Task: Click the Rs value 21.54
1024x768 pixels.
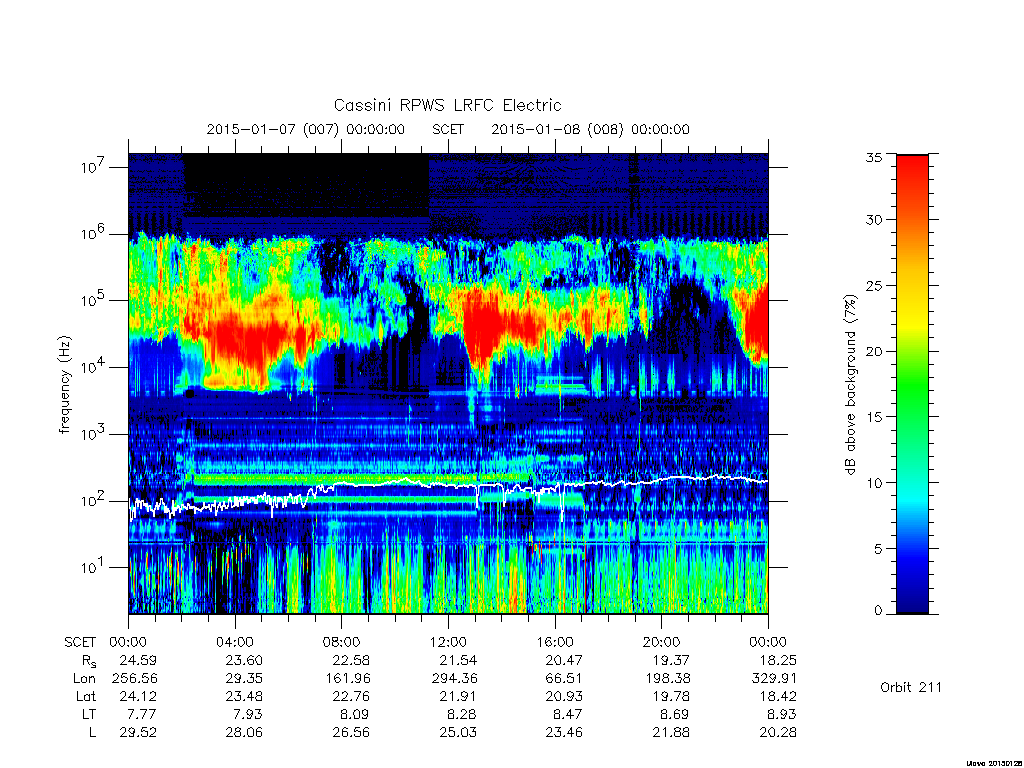Action: (458, 660)
